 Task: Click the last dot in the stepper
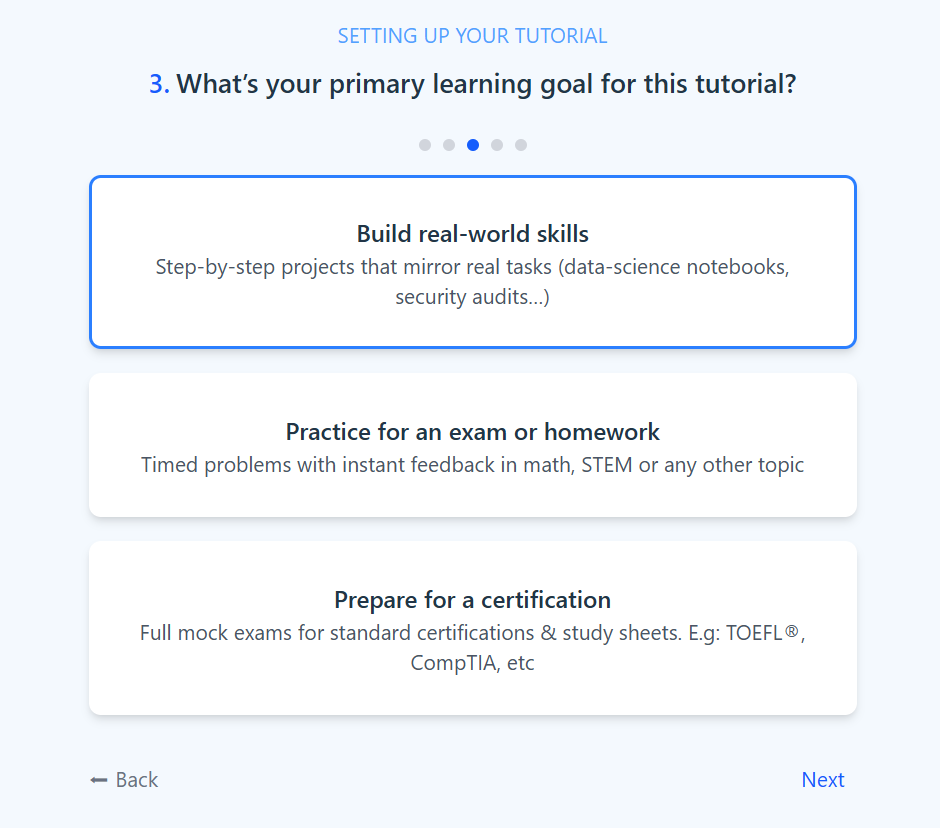coord(521,145)
